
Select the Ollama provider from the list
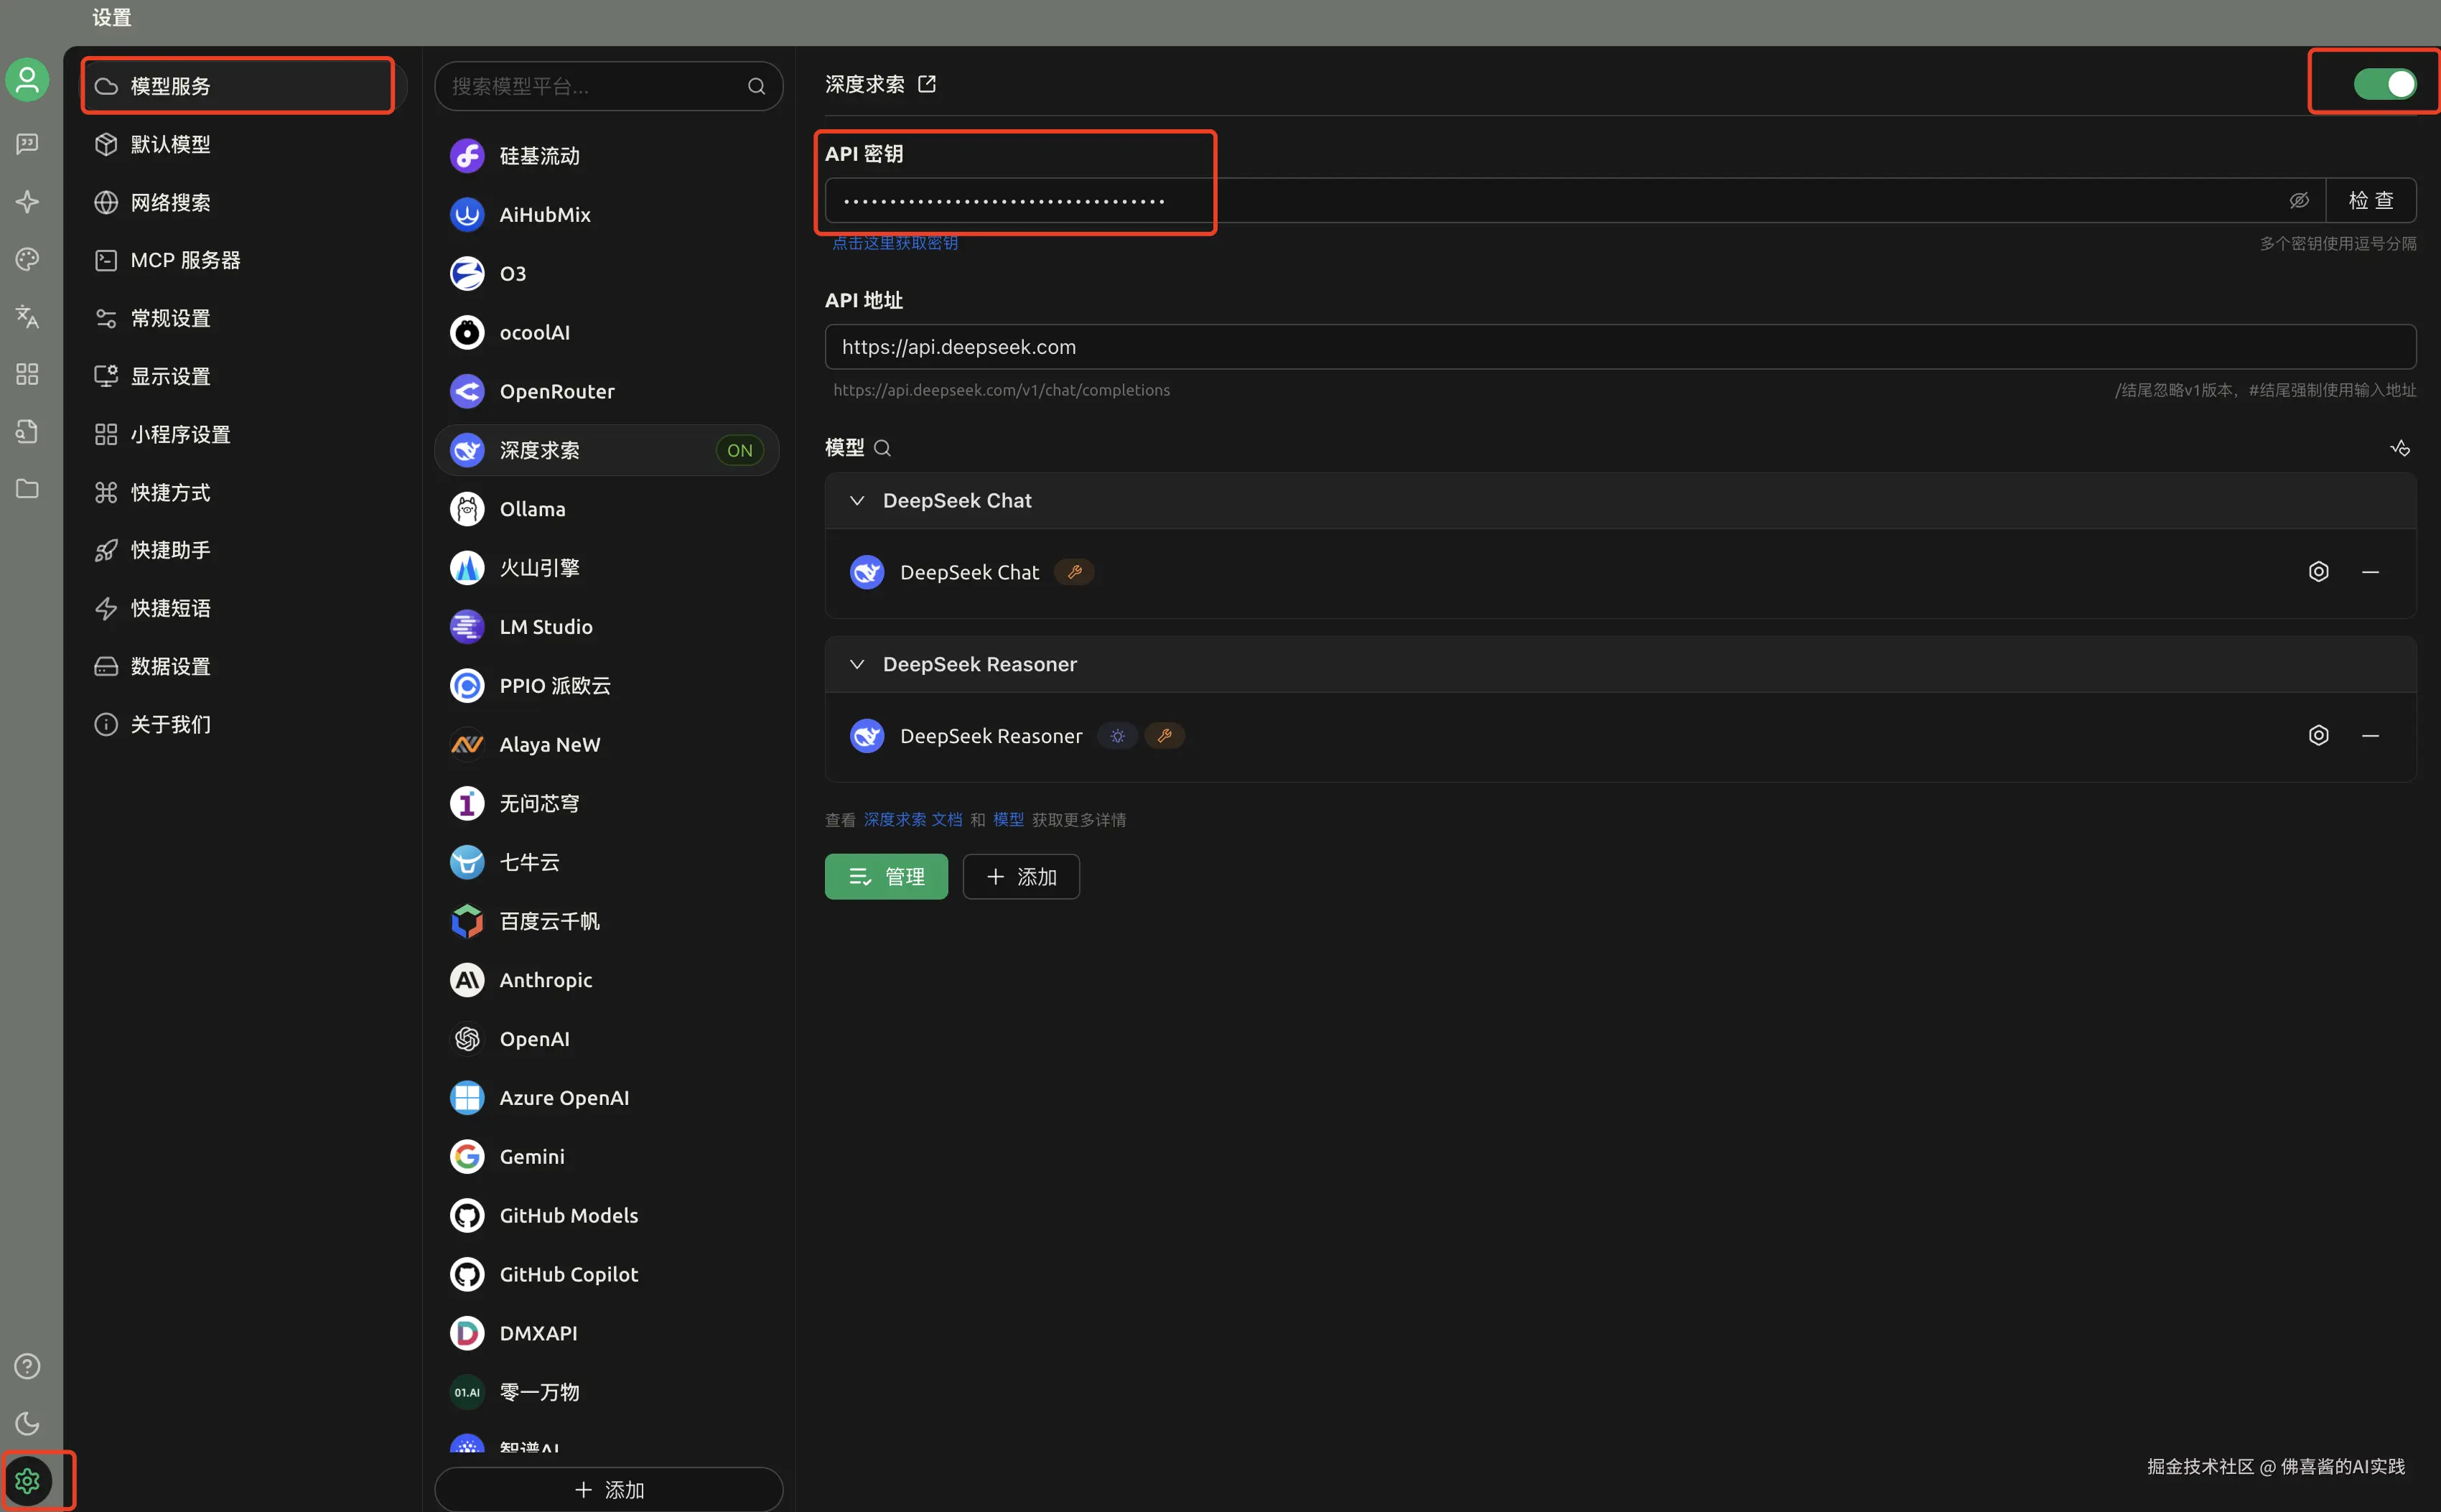point(532,509)
